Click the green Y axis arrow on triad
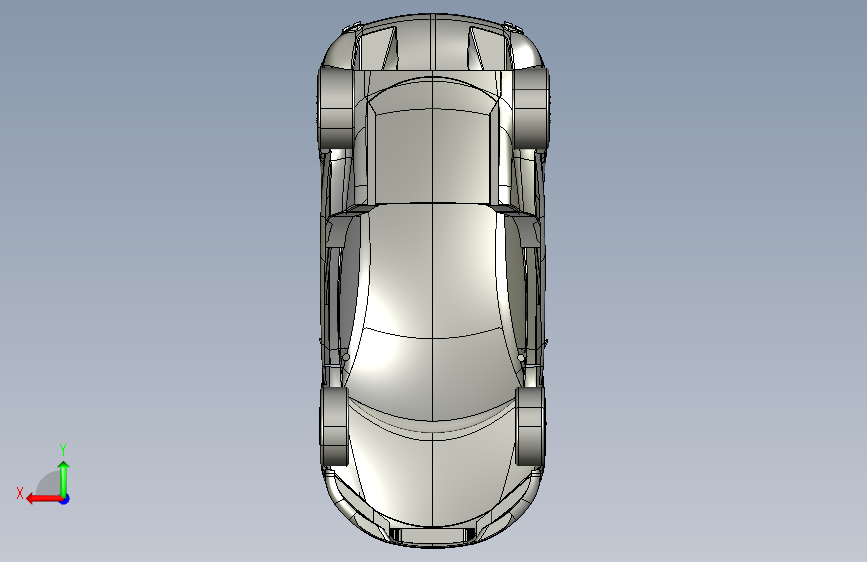Screen dimensions: 867x562 tap(64, 478)
